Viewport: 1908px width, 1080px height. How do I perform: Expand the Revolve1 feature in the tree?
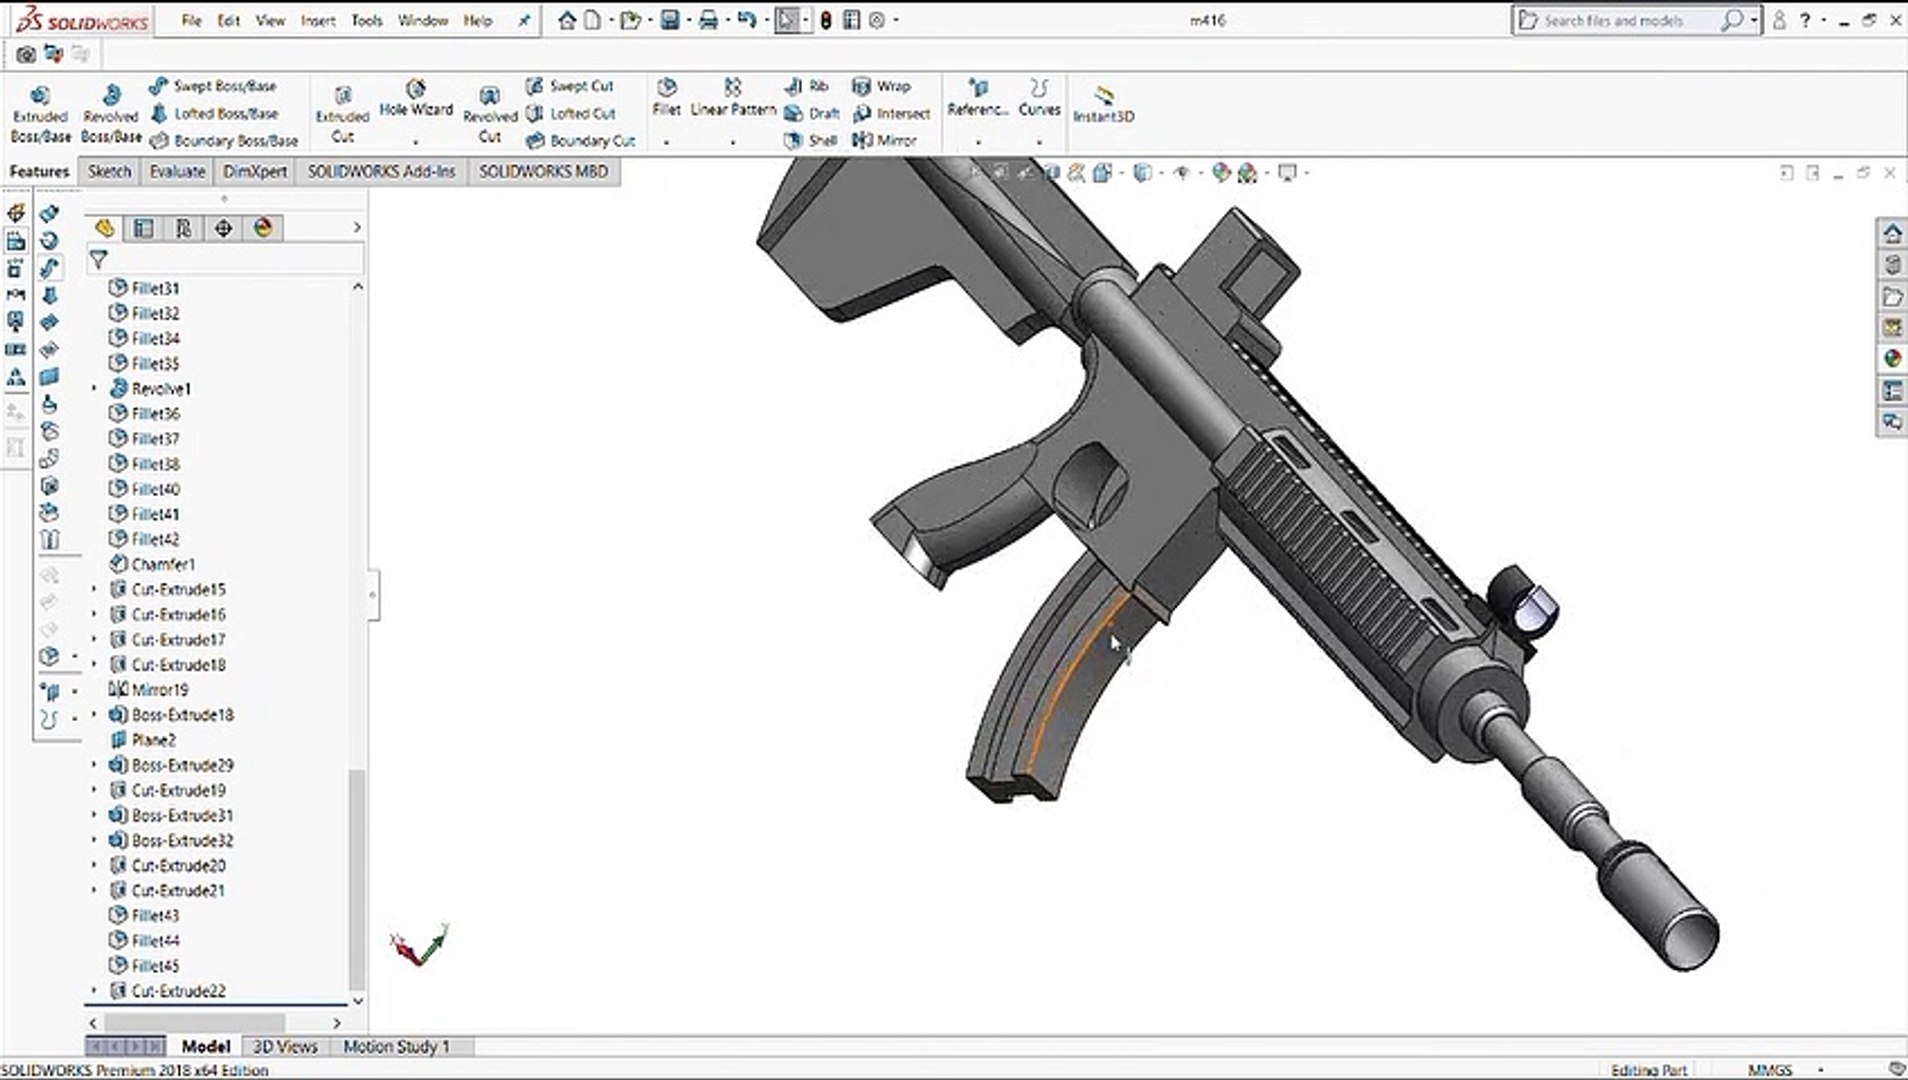coord(94,389)
